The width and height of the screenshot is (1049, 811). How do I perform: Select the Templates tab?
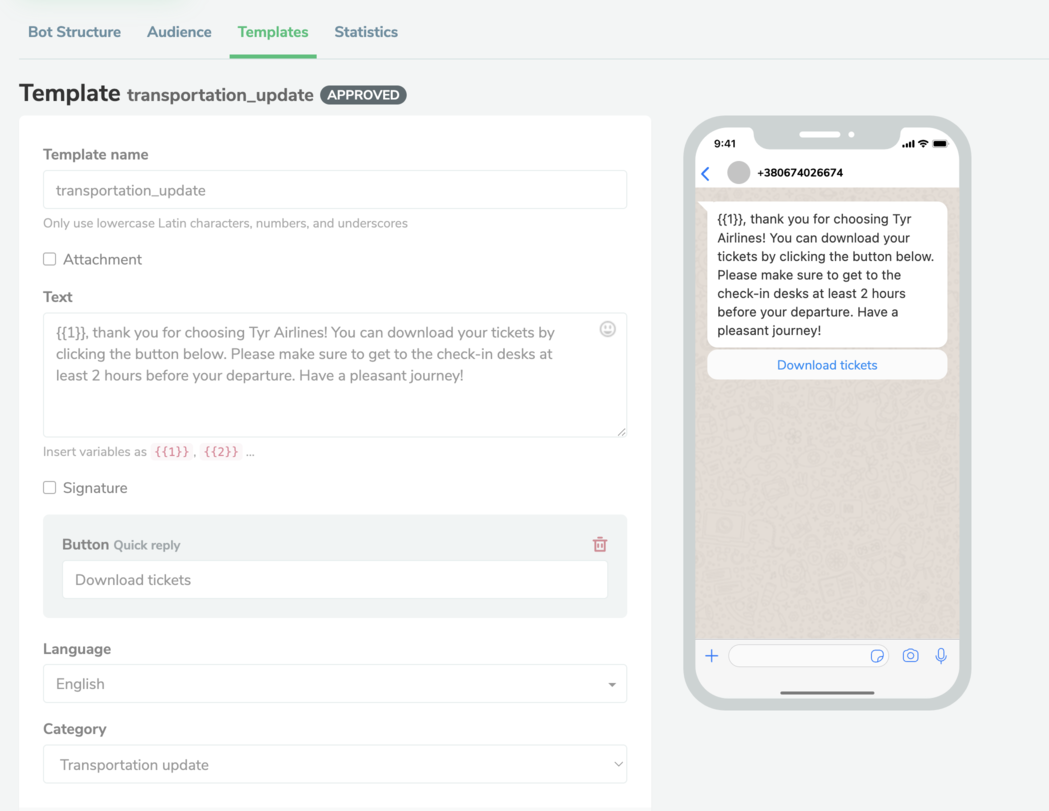pos(273,32)
